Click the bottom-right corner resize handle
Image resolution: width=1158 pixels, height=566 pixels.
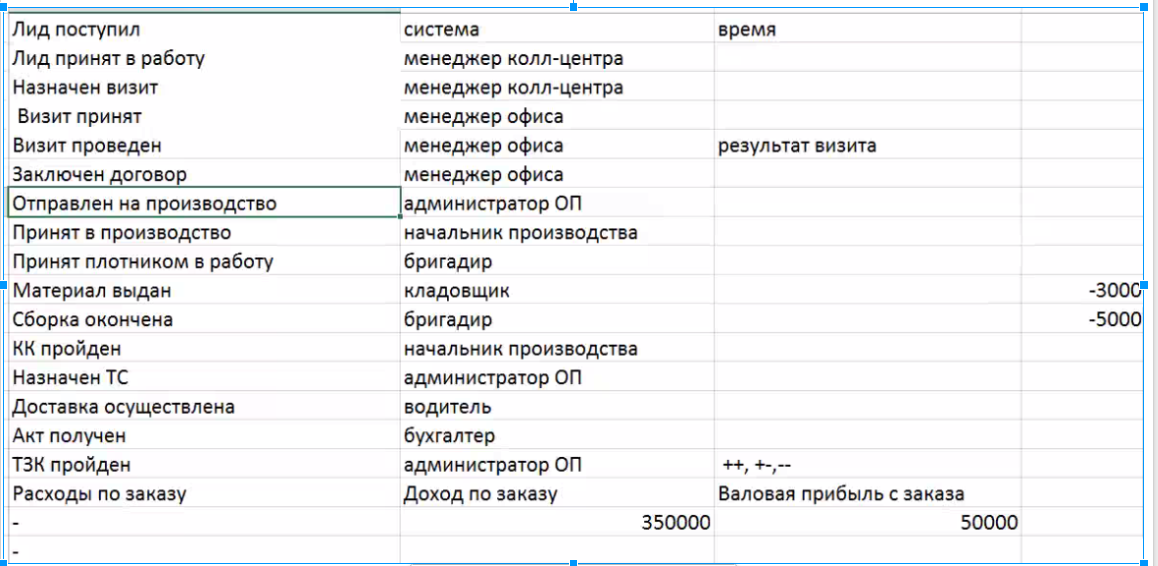(x=1144, y=562)
